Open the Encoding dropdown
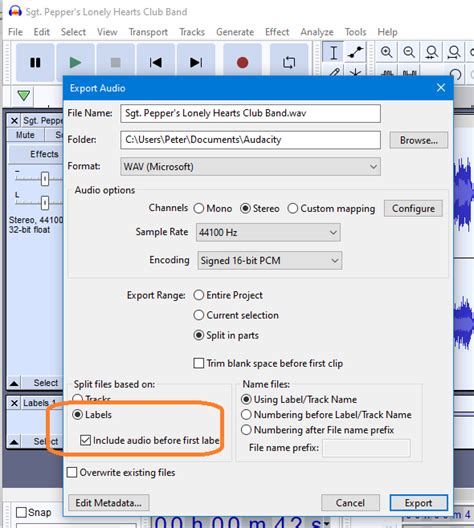Viewport: 474px width, 528px height. (x=270, y=260)
